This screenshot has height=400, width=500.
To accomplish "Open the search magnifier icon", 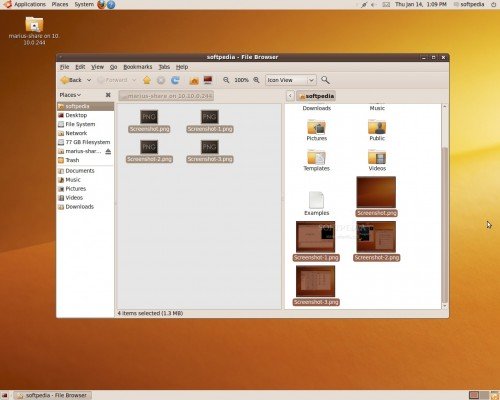I will pyautogui.click(x=325, y=80).
